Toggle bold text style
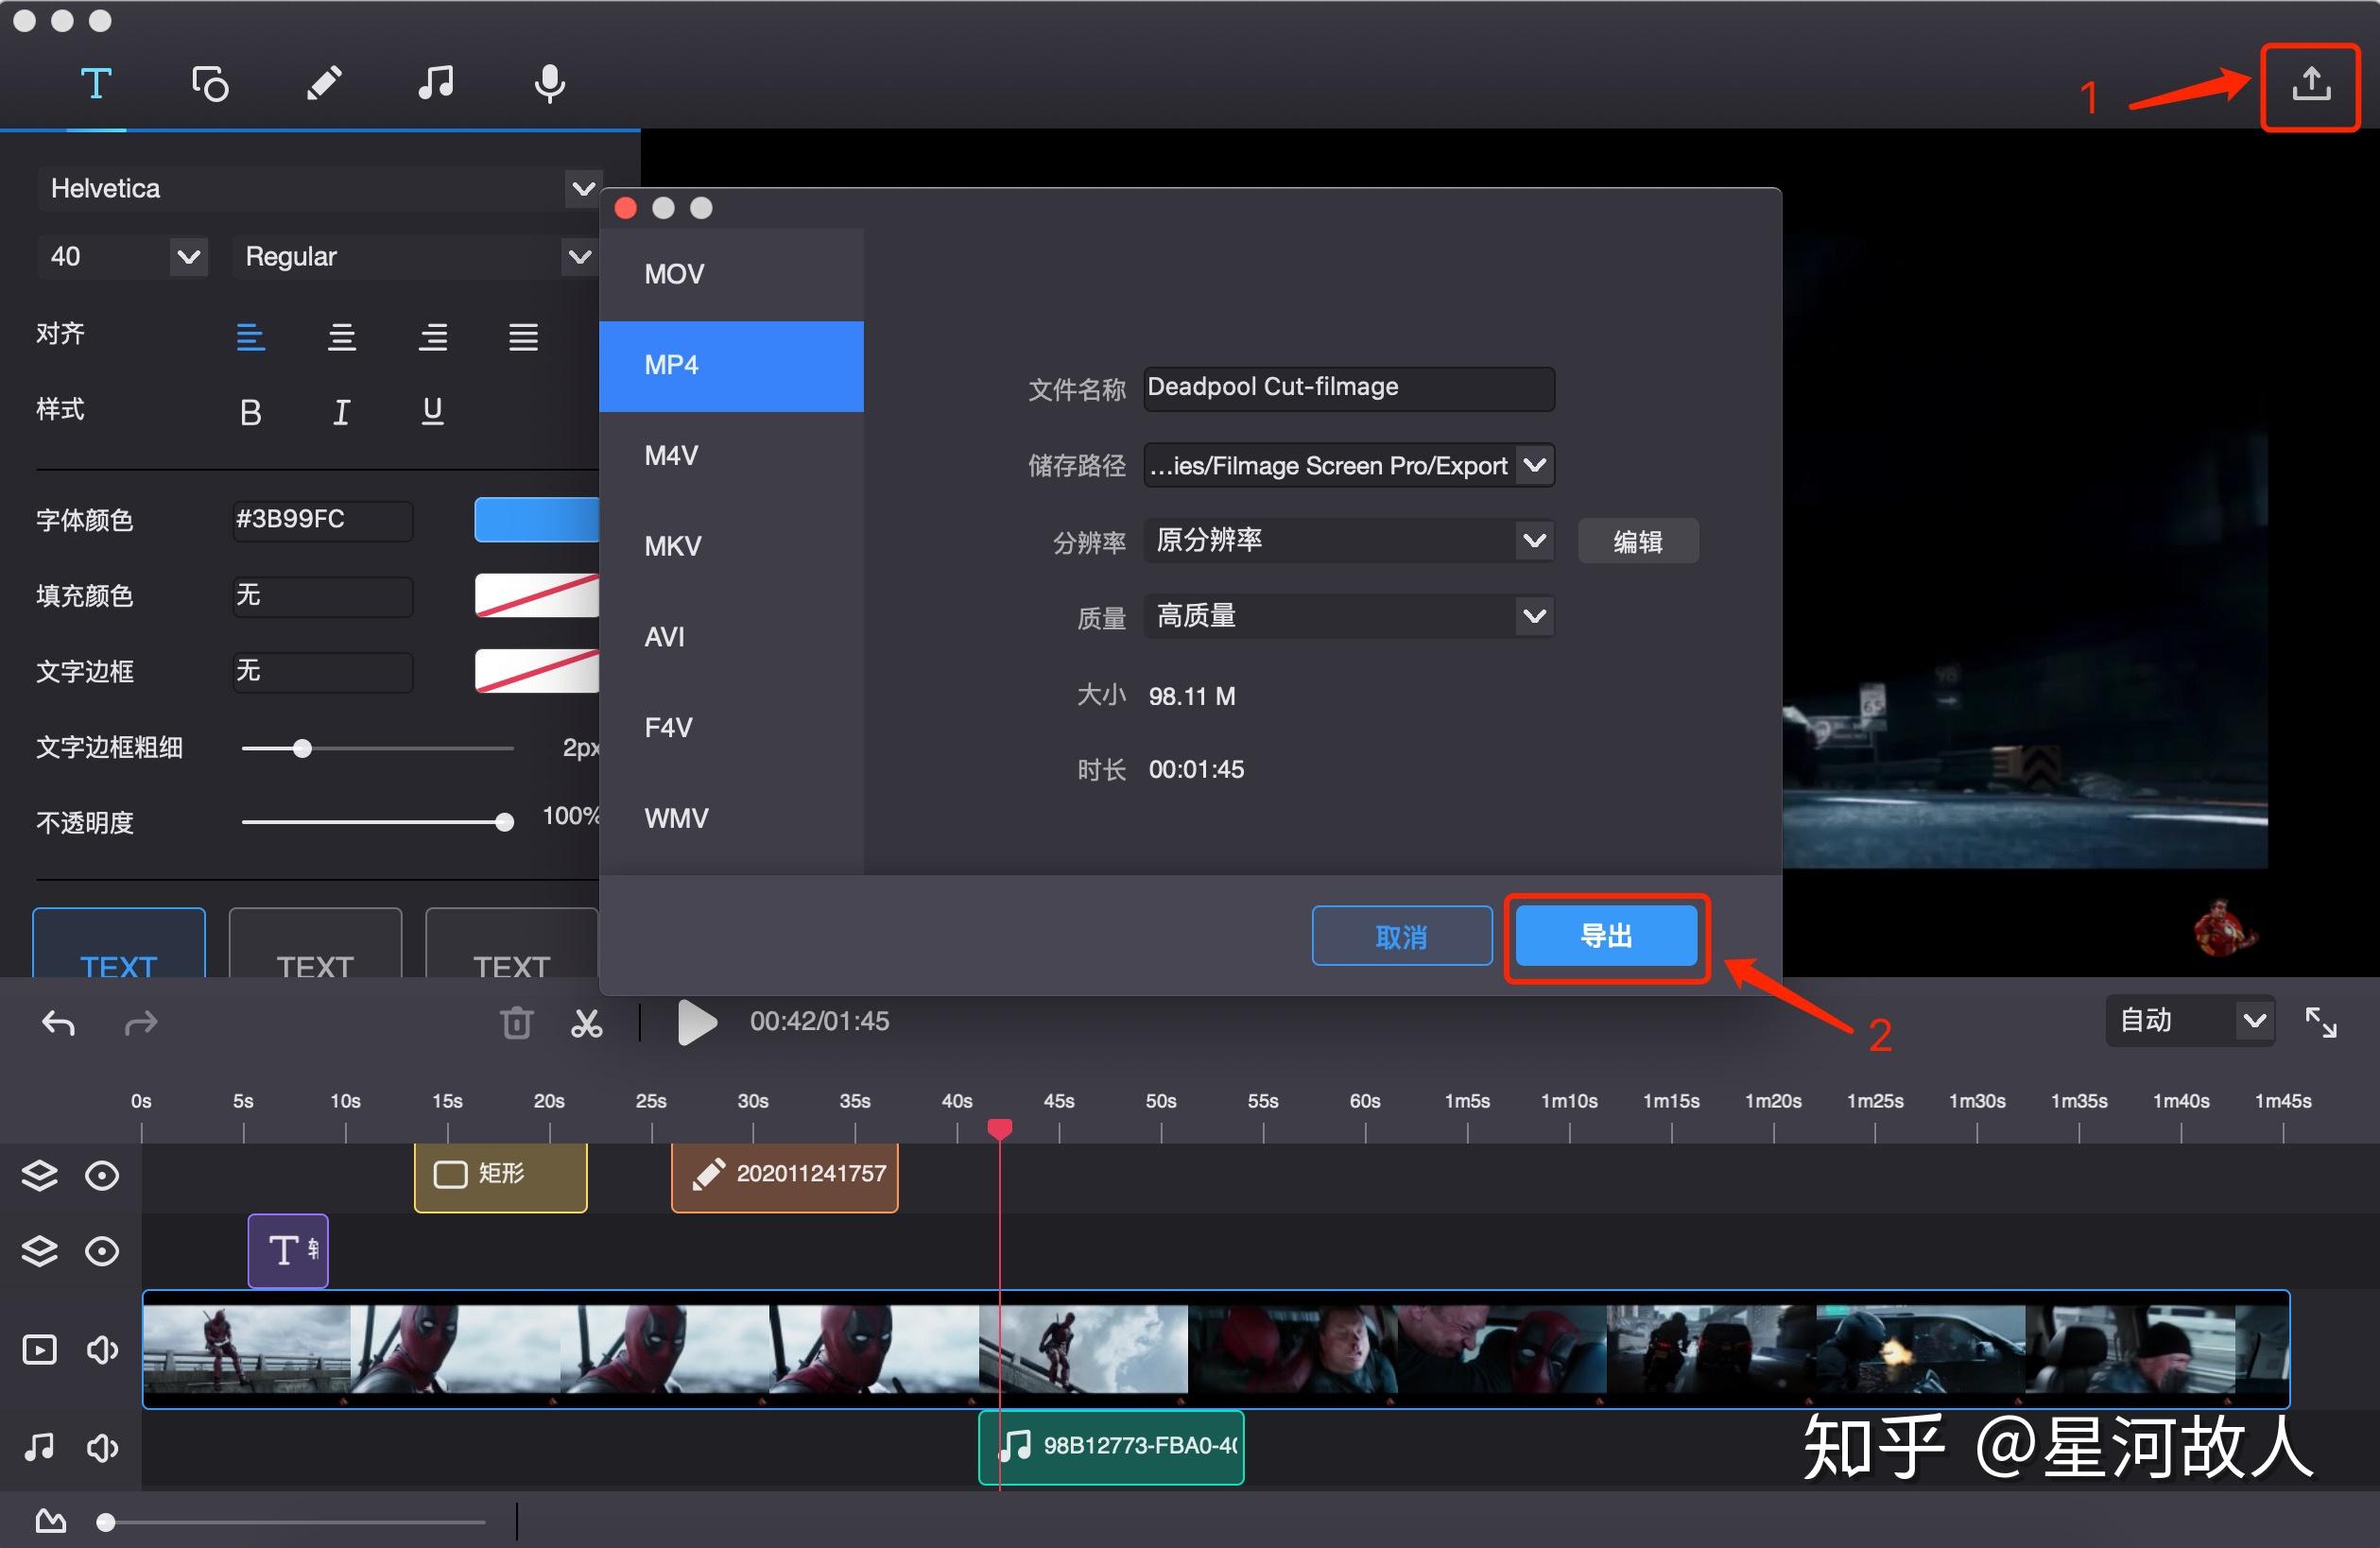The image size is (2380, 1548). (251, 412)
